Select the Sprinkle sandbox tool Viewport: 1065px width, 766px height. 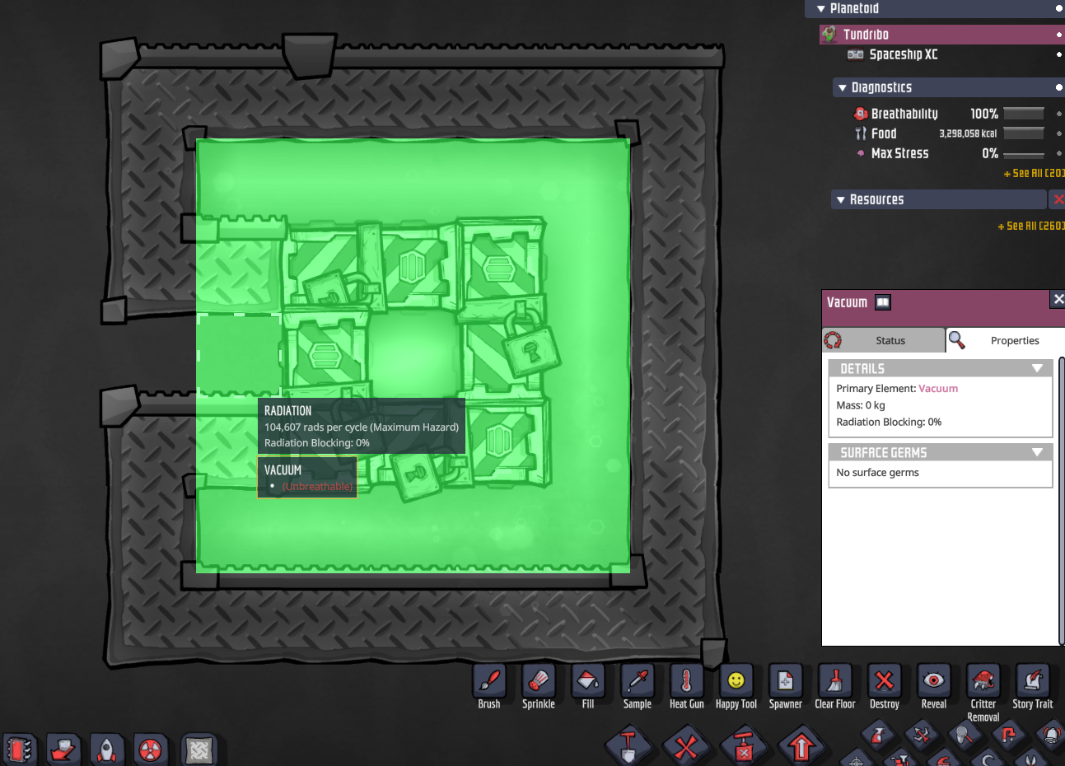click(539, 681)
